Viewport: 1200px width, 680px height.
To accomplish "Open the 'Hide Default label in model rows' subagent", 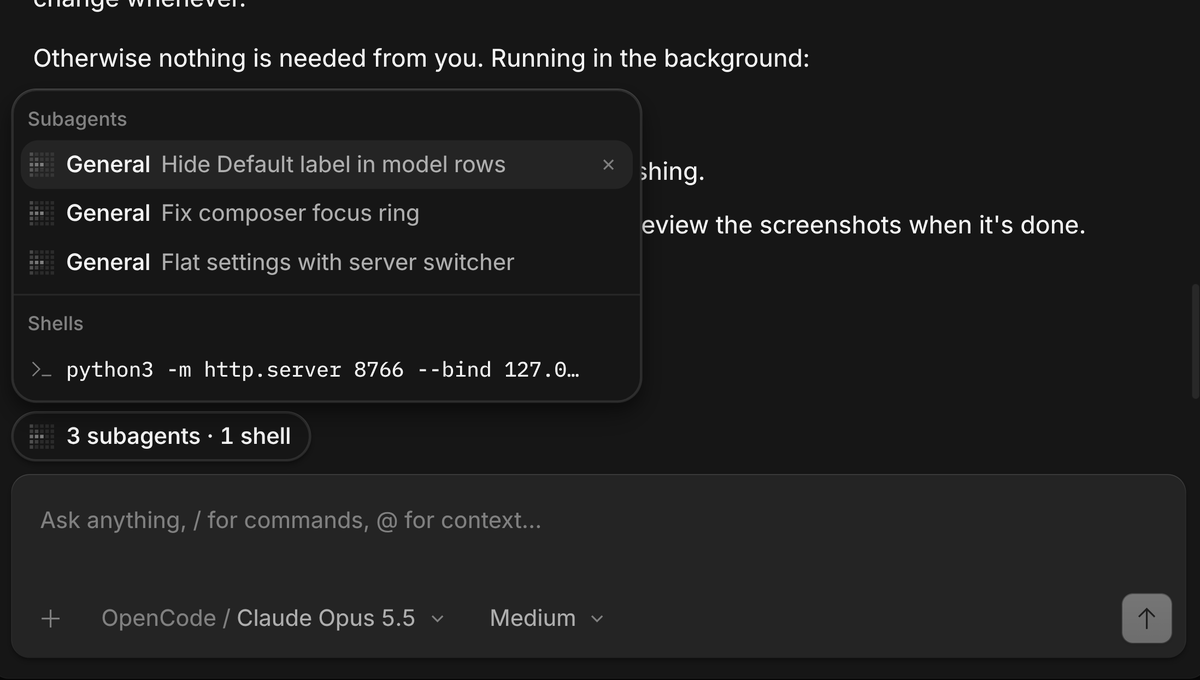I will [x=327, y=165].
